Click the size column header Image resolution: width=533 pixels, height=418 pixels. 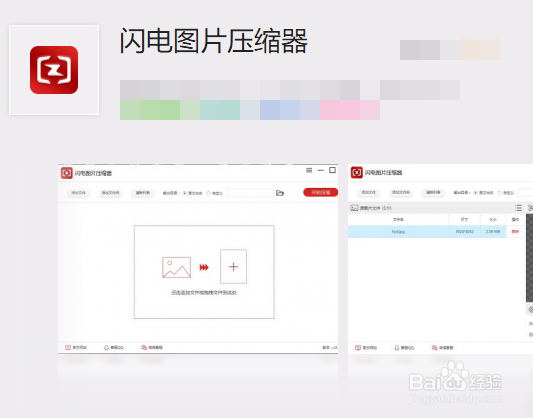click(x=493, y=220)
